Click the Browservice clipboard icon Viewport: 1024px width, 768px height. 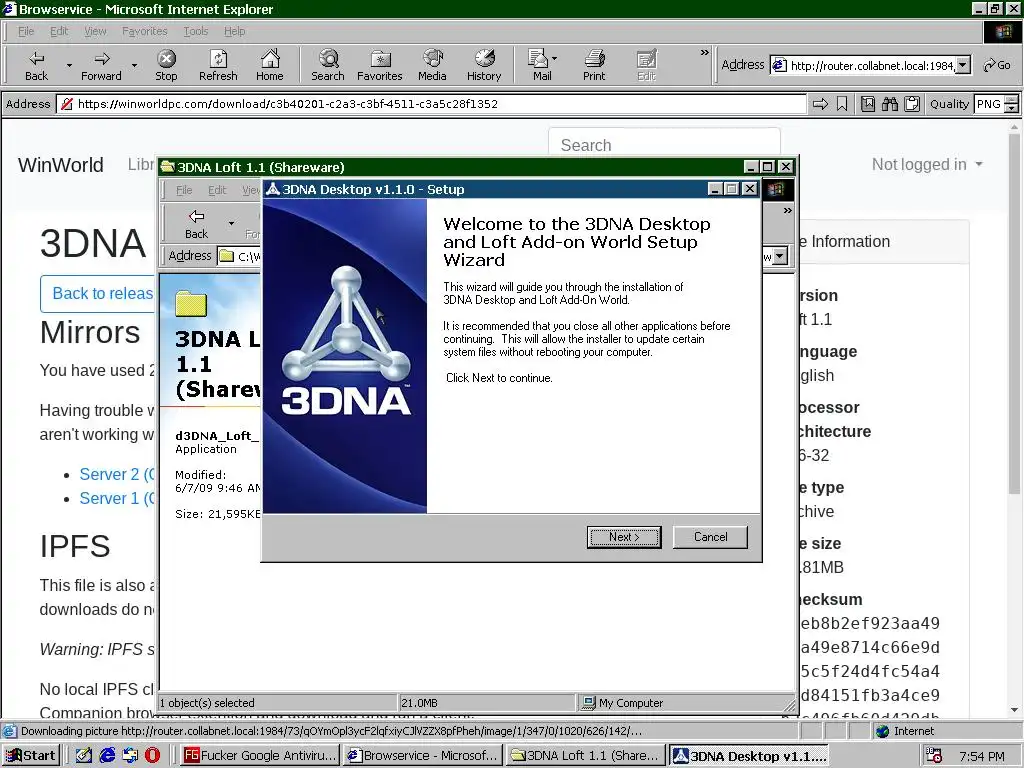912,104
